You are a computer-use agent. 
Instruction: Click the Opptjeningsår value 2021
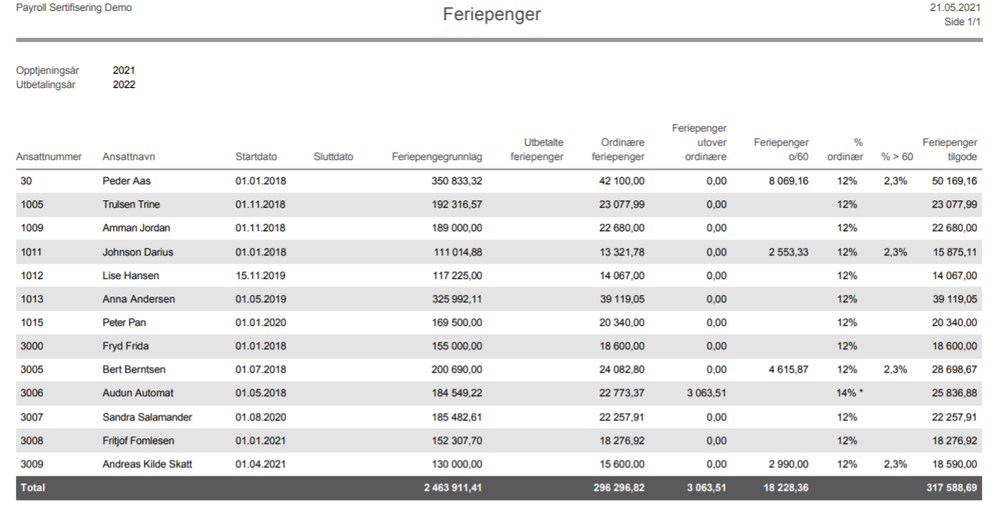point(124,71)
